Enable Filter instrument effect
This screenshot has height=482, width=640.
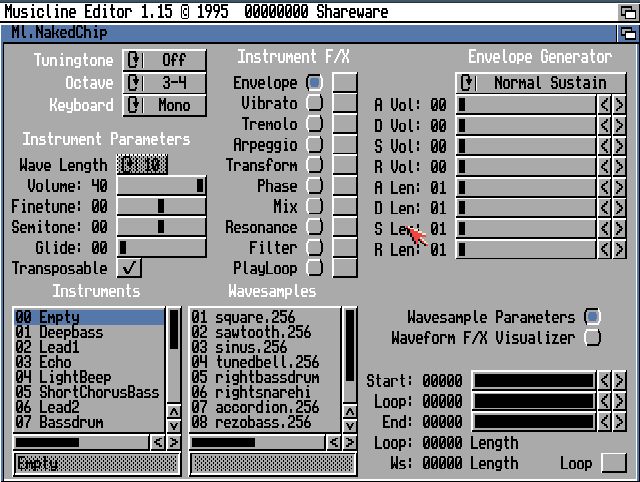[x=314, y=247]
